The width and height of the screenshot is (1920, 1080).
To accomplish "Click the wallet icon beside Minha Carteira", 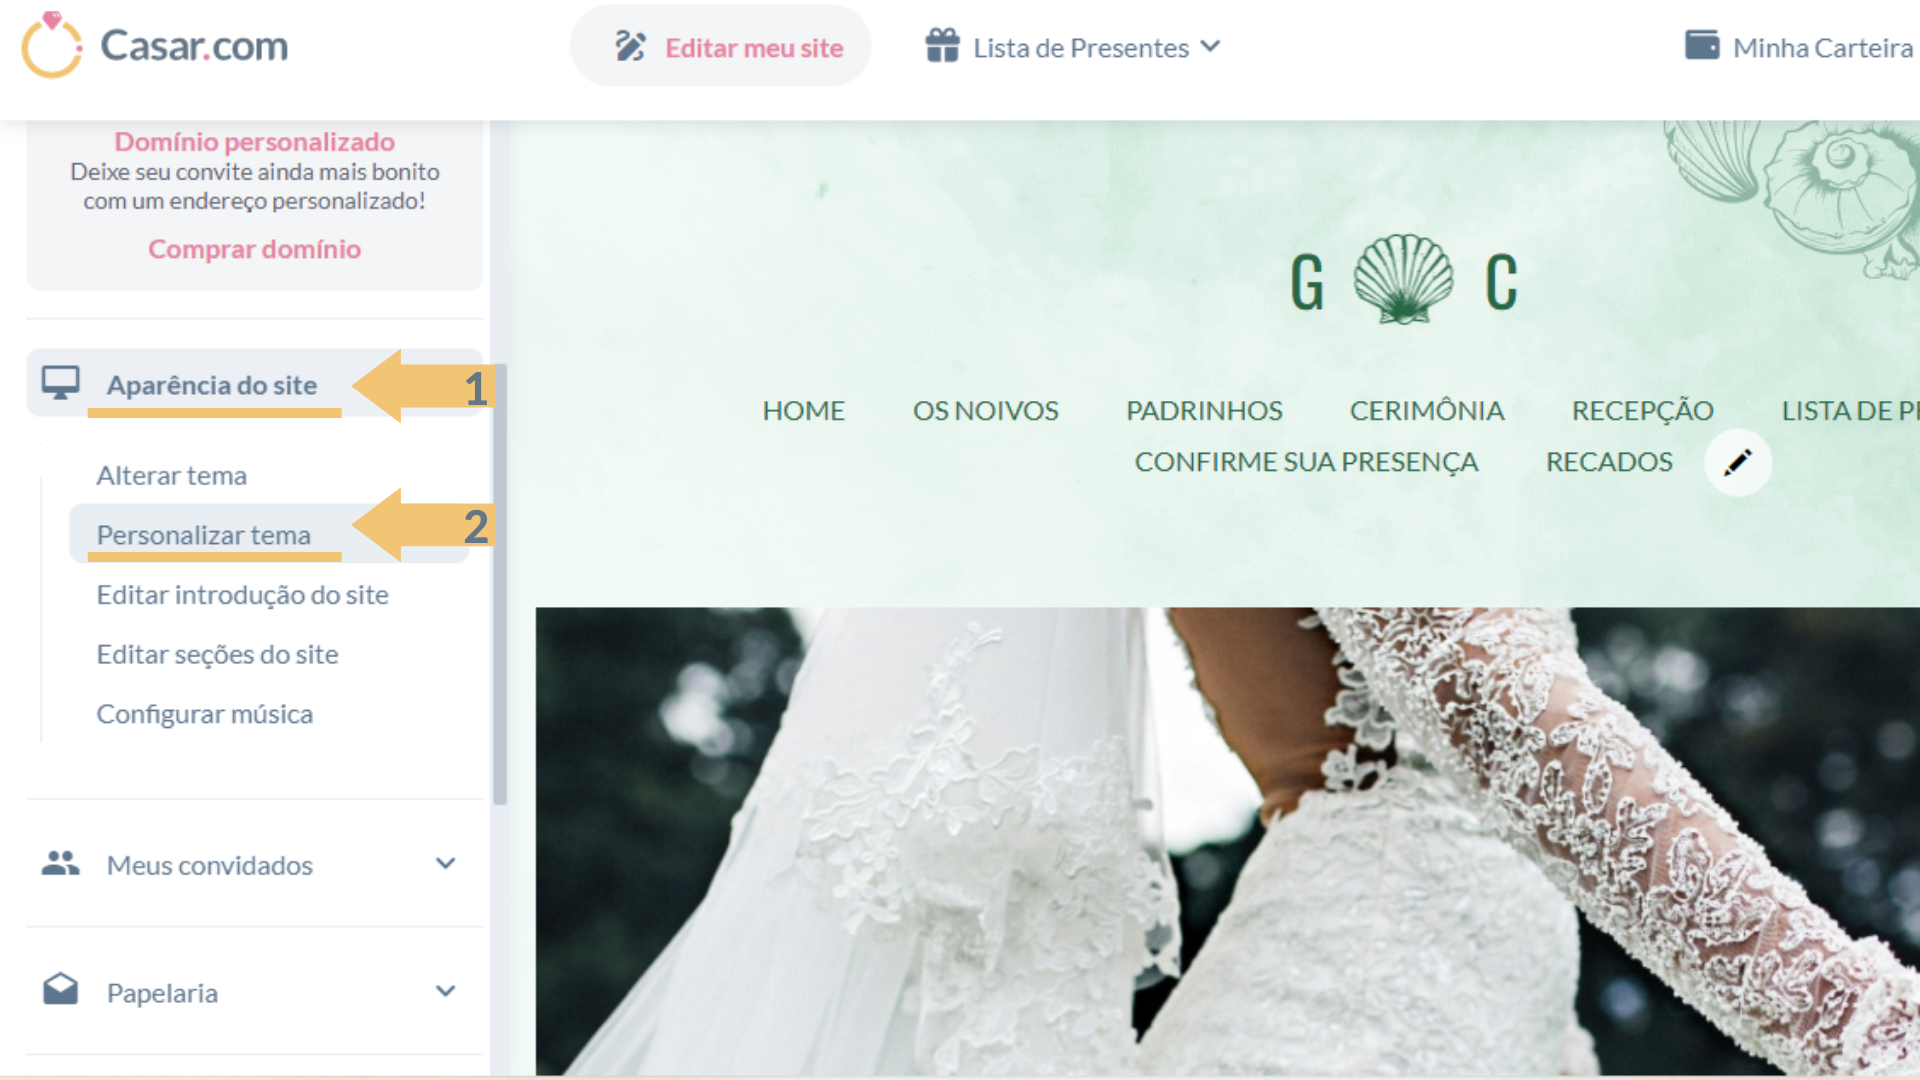I will click(x=1701, y=45).
